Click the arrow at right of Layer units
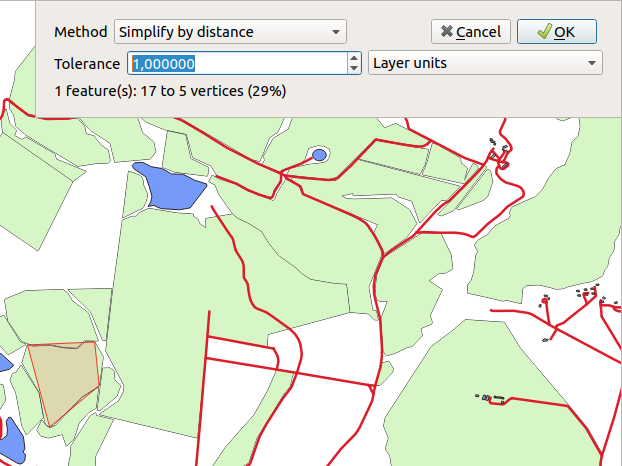The image size is (622, 466). [593, 64]
